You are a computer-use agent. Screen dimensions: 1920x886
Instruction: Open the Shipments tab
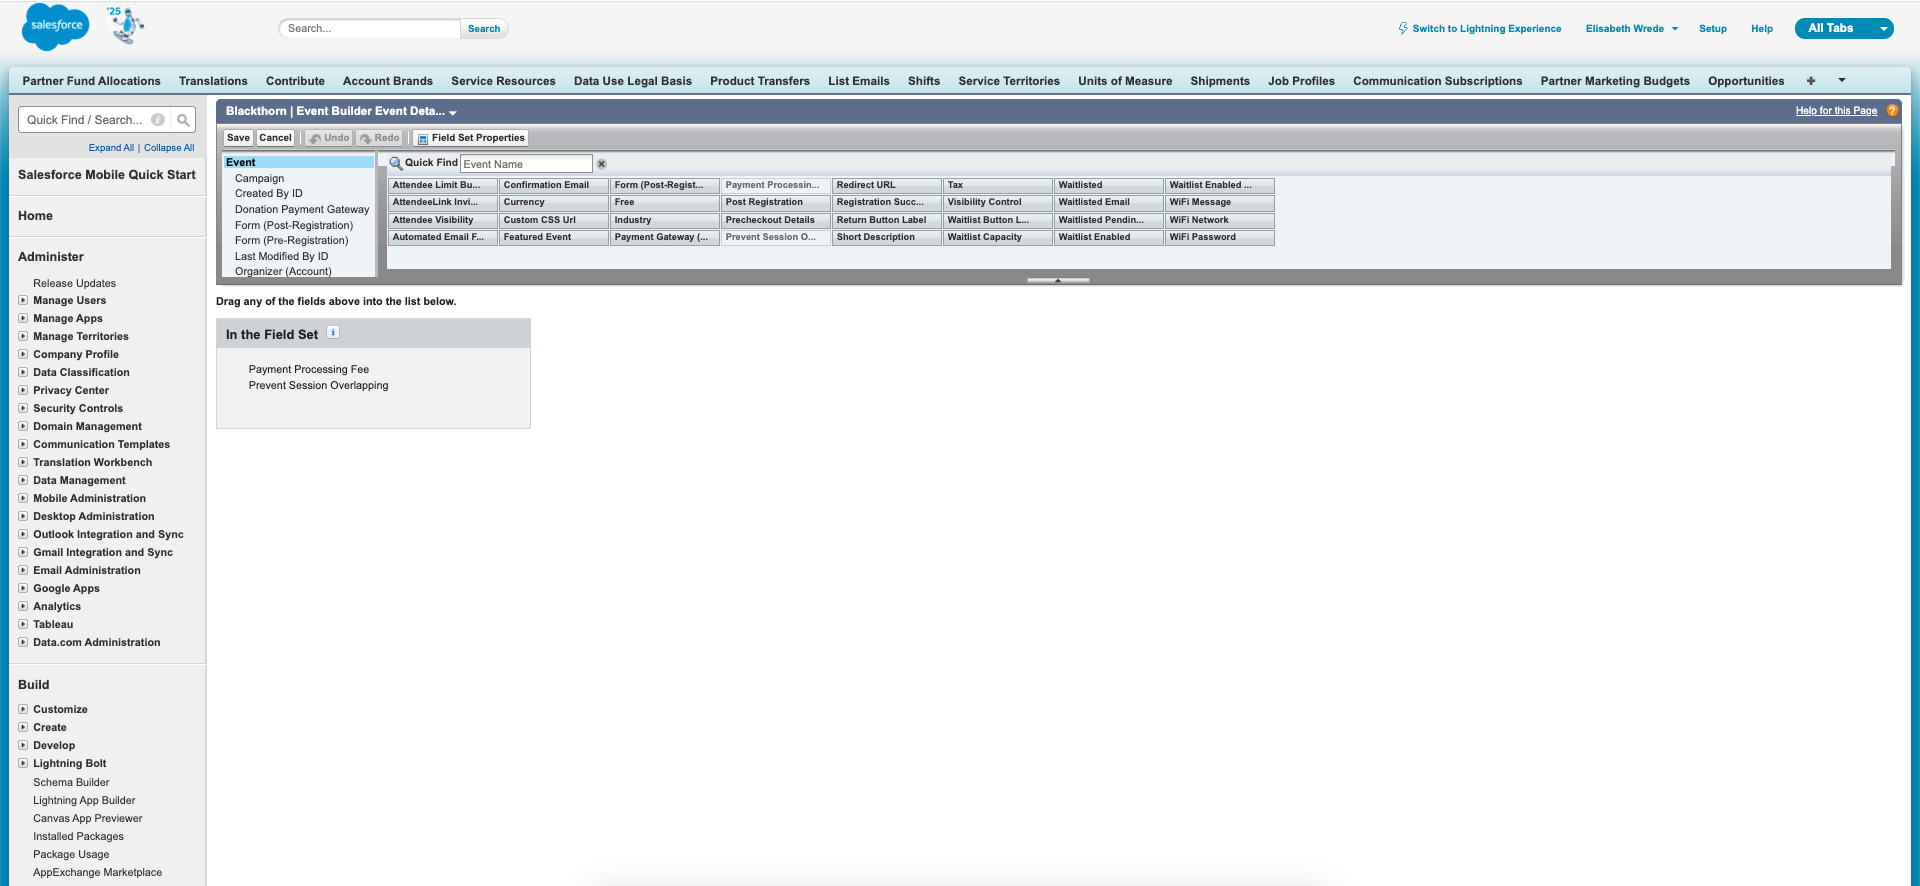point(1220,81)
